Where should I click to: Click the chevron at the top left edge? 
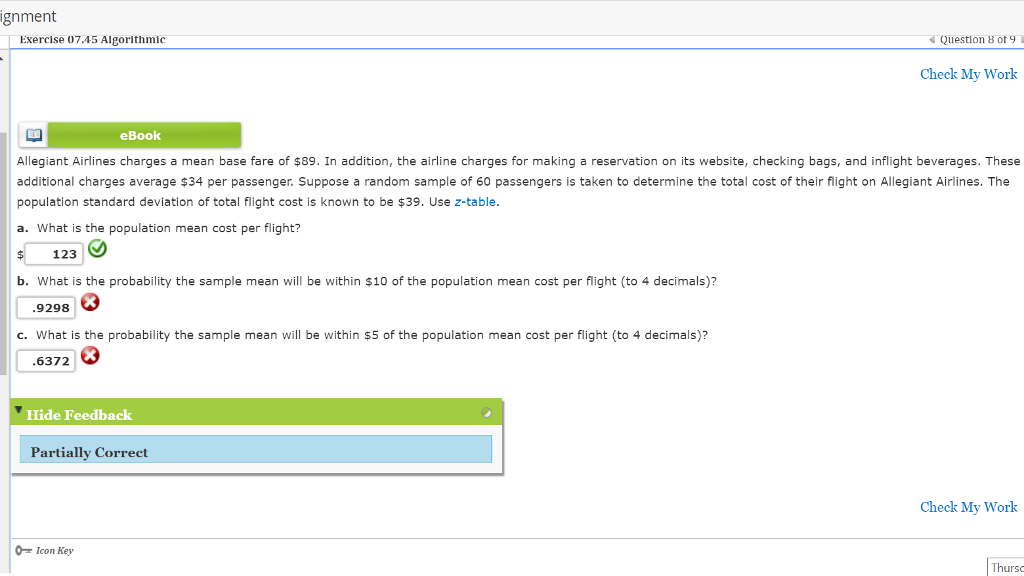3,57
